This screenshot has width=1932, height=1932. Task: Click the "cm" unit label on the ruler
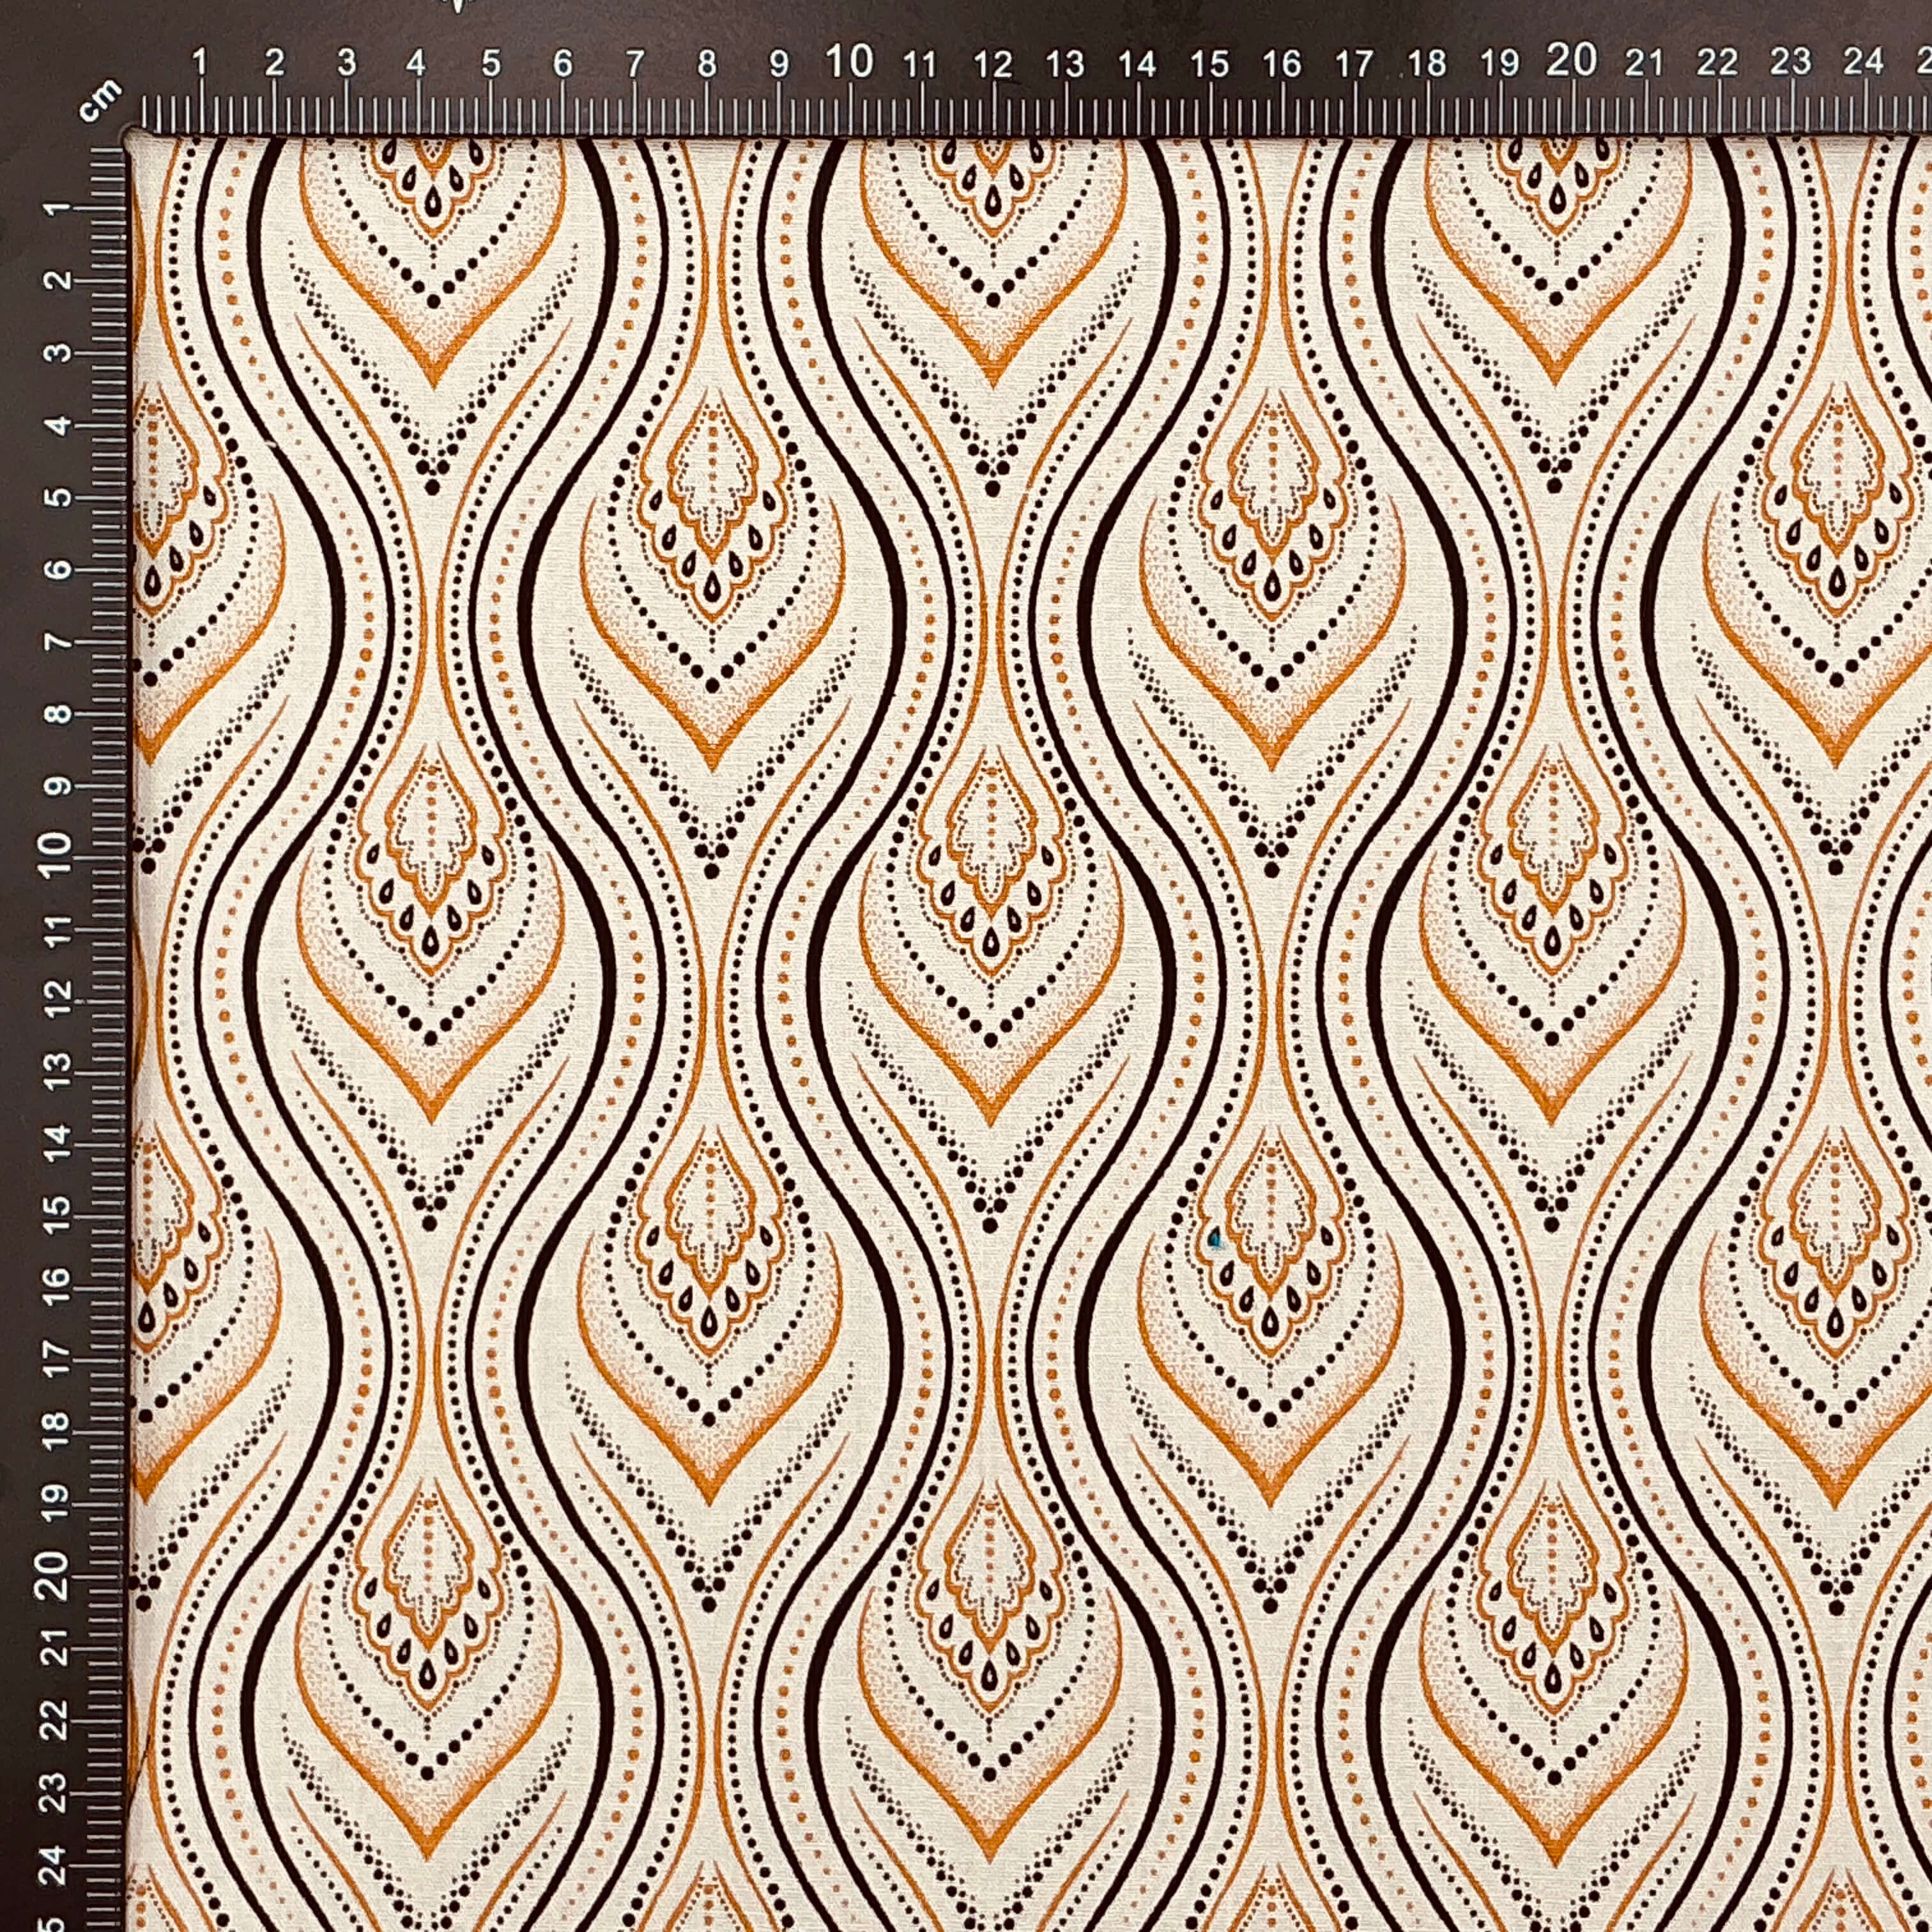click(x=100, y=101)
